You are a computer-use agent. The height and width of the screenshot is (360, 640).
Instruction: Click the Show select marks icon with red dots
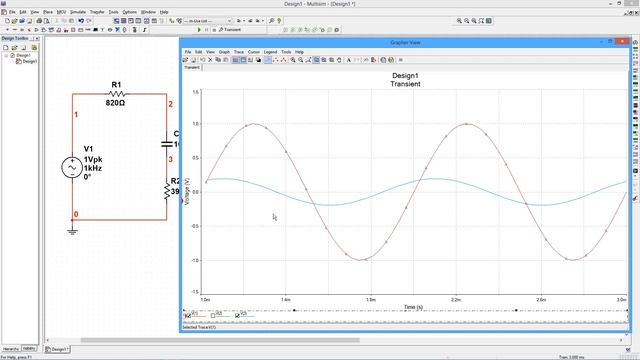[276, 60]
